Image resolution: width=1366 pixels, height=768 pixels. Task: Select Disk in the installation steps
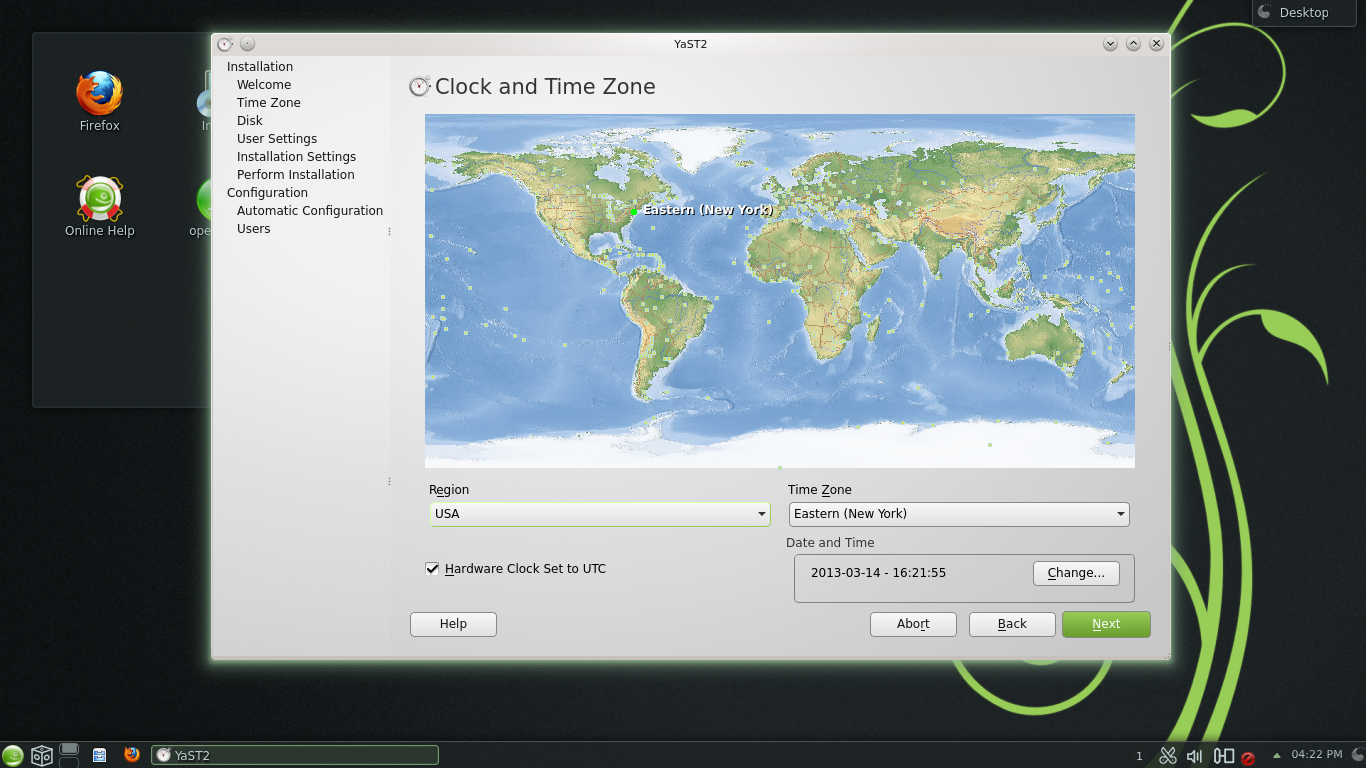[x=250, y=121]
